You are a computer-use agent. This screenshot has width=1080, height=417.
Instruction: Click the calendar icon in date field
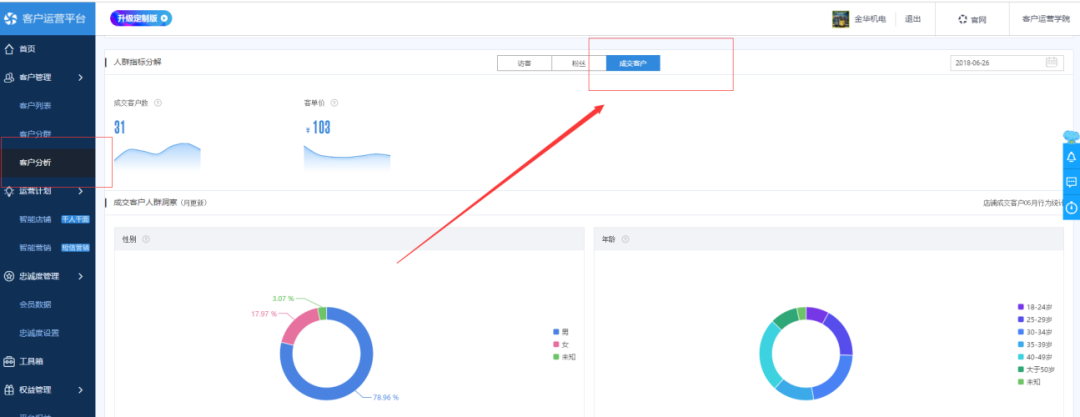(1052, 62)
